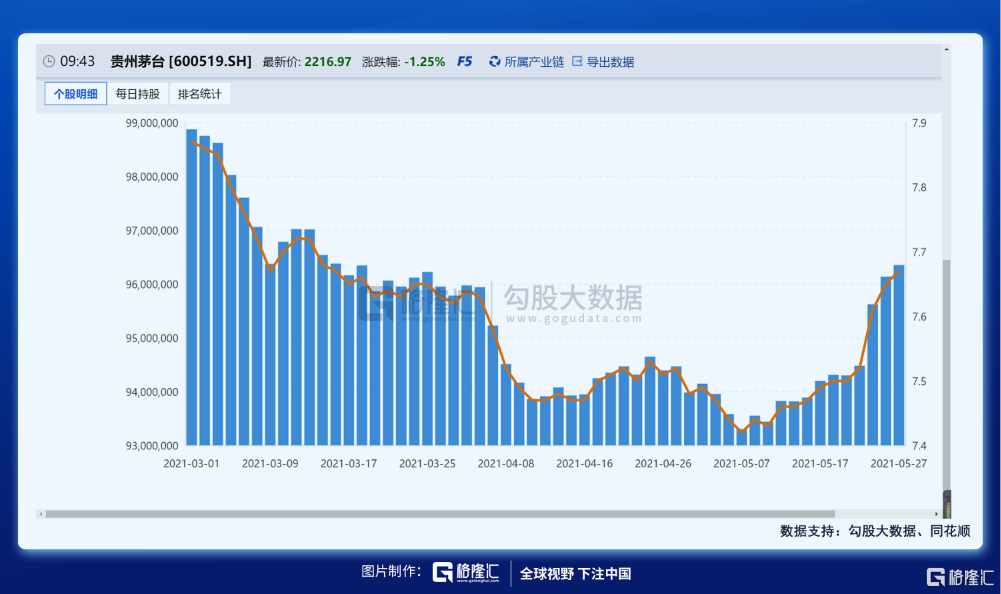Image resolution: width=1001 pixels, height=594 pixels.
Task: Click the 导出数据 export link
Action: coord(610,62)
